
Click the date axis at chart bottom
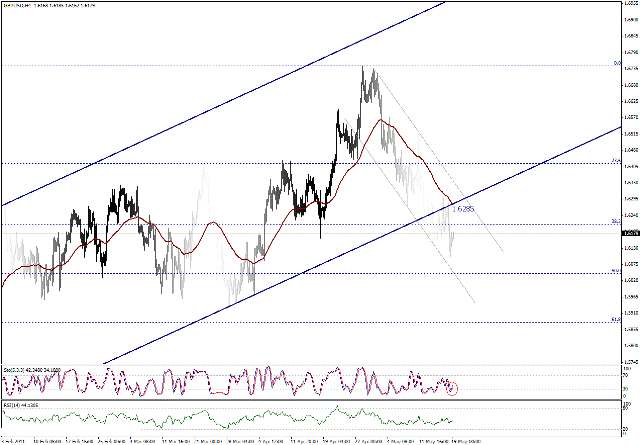[x=300, y=438]
